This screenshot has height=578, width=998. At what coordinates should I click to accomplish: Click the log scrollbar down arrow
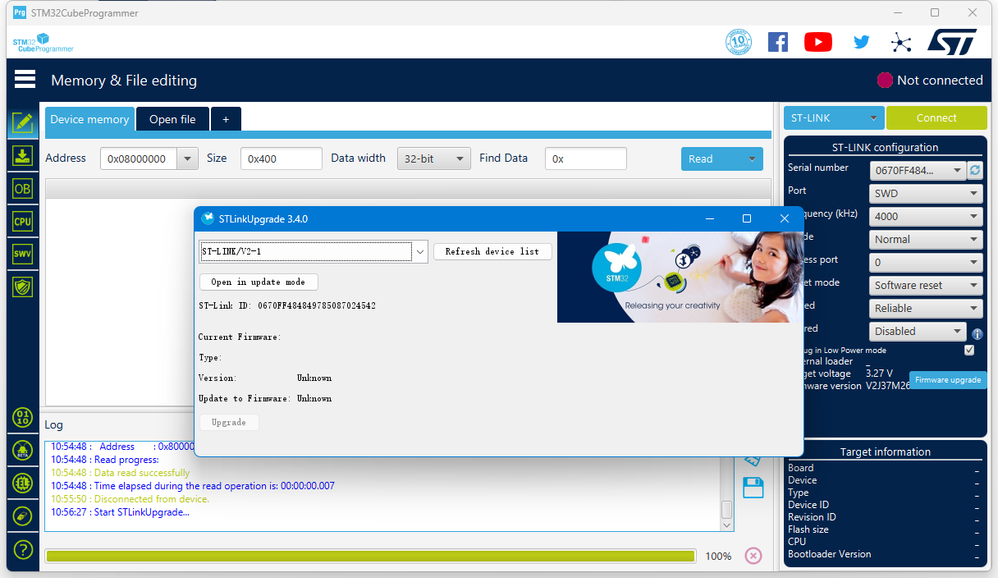coord(726,525)
